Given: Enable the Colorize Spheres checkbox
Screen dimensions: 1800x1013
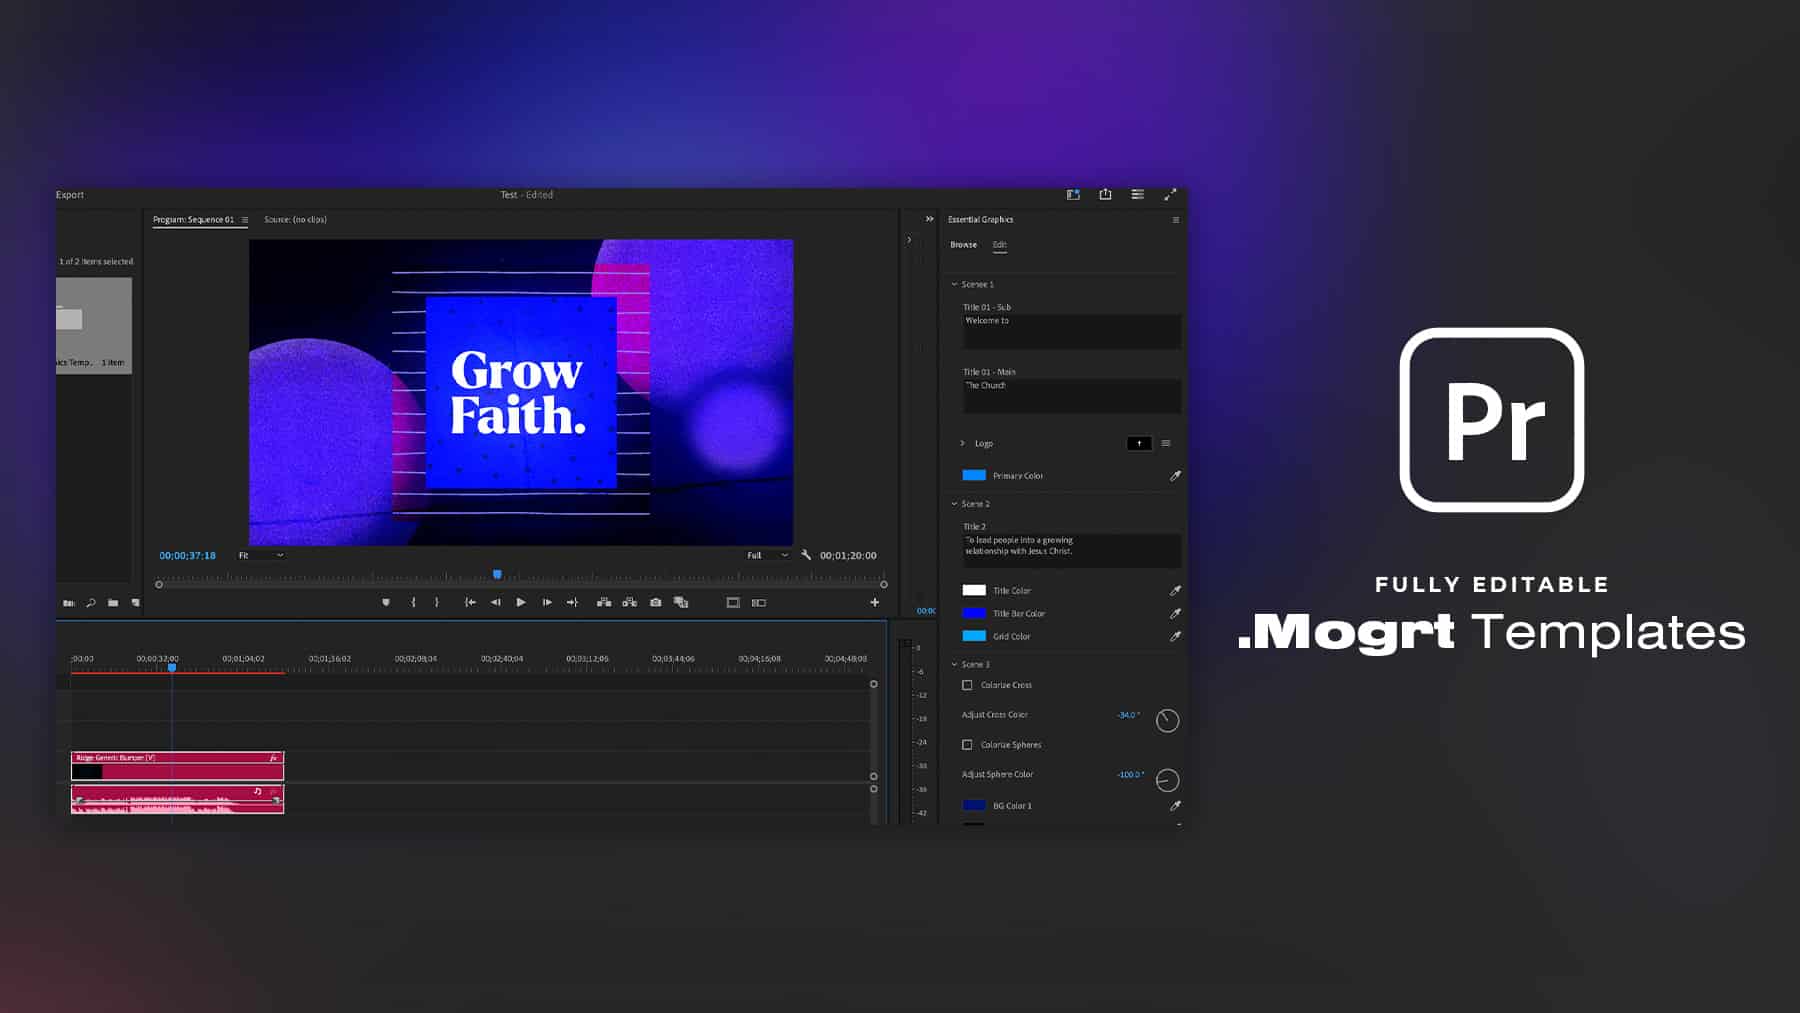Looking at the screenshot, I should (x=967, y=745).
